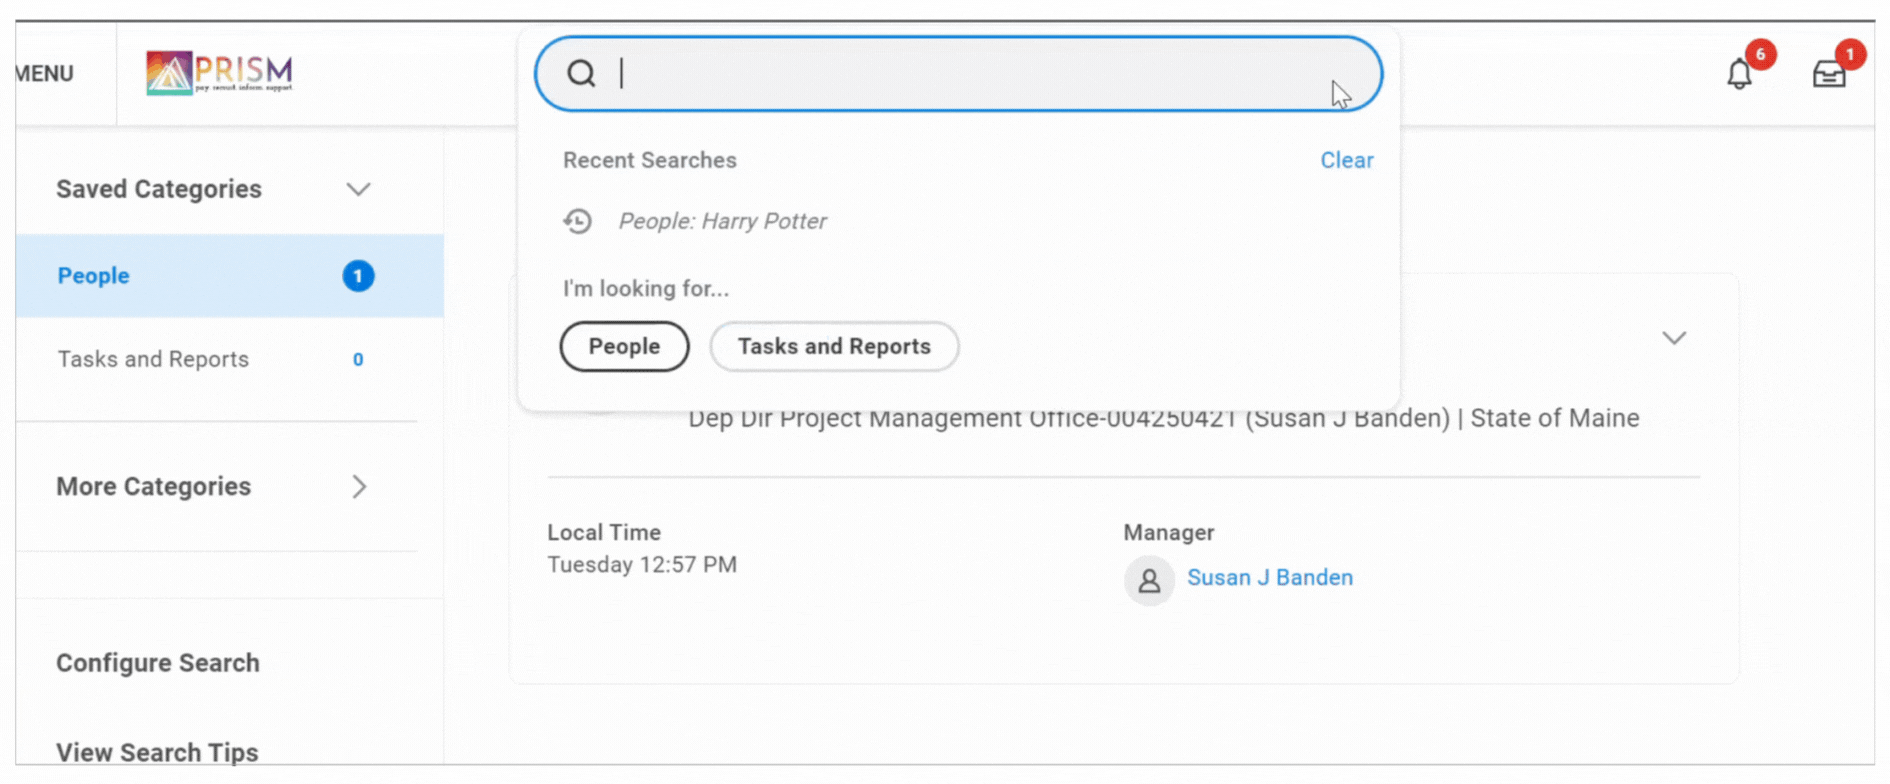
Task: Select Tasks and Reports in sidebar
Action: [153, 359]
